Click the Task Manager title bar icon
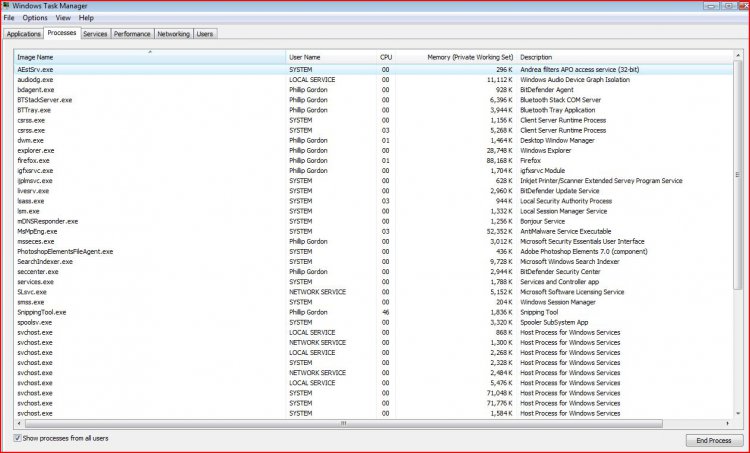750x453 pixels. [6, 6]
